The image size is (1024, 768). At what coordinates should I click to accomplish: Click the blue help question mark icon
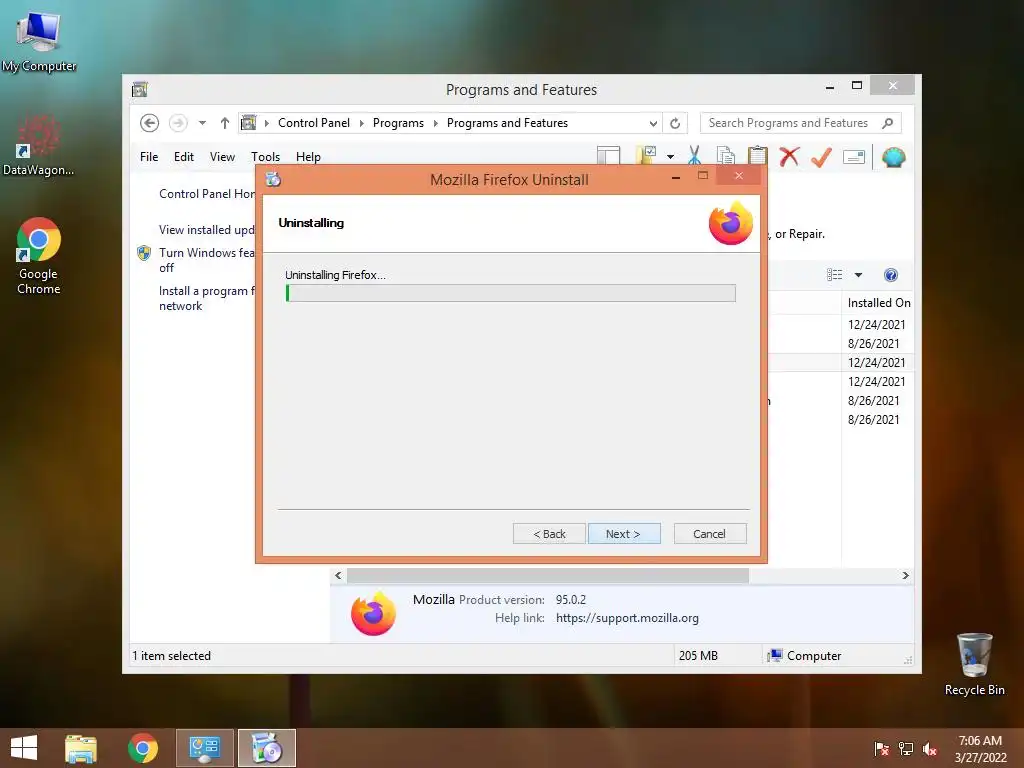click(x=890, y=275)
